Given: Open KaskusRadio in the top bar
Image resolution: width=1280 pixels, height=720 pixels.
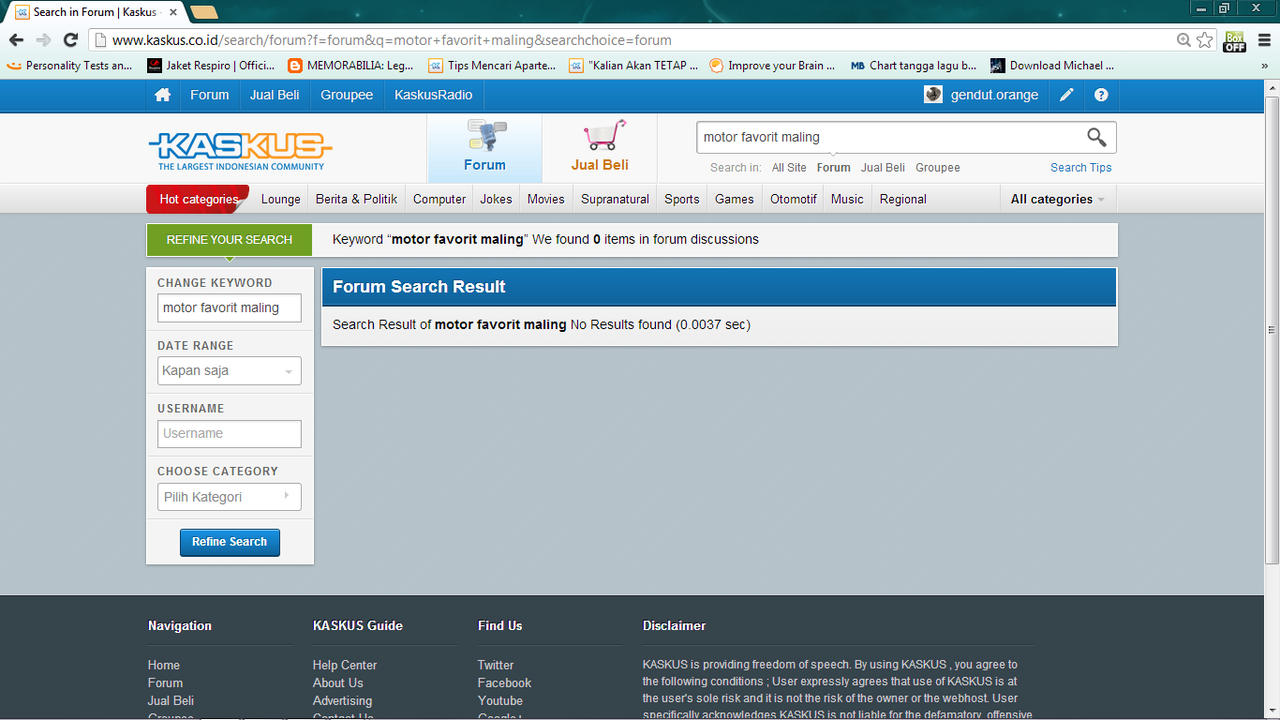Looking at the screenshot, I should 434,95.
